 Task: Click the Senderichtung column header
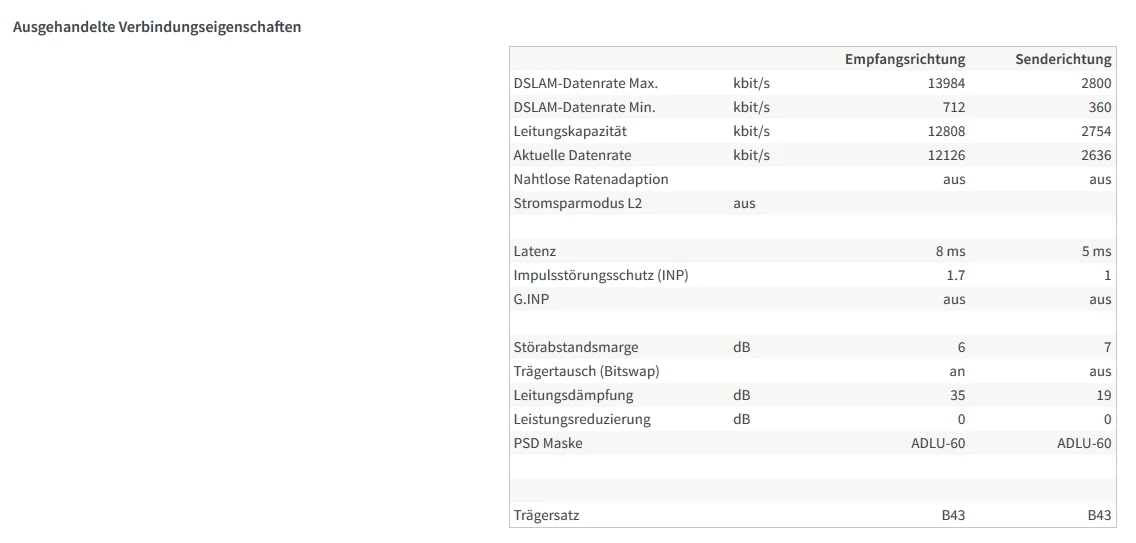pos(1063,59)
